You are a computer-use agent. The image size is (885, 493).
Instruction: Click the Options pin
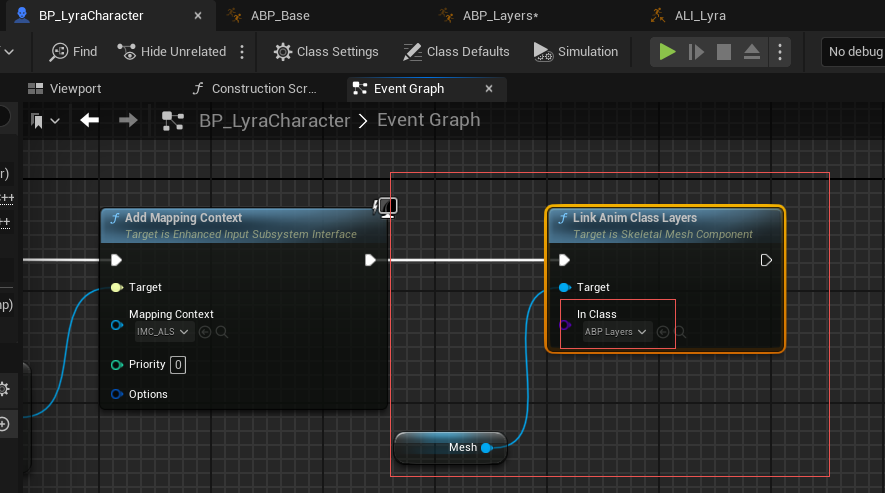tap(117, 394)
